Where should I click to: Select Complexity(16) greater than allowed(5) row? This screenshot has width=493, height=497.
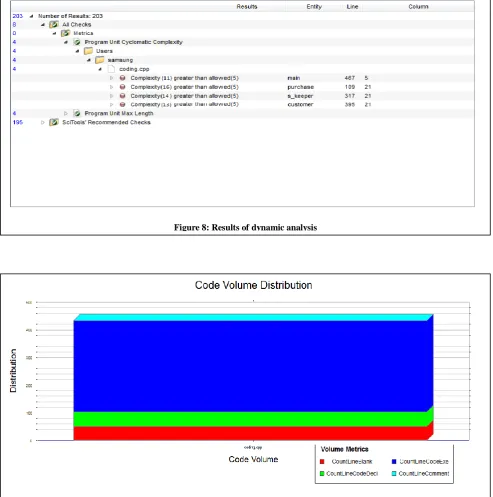click(x=185, y=87)
